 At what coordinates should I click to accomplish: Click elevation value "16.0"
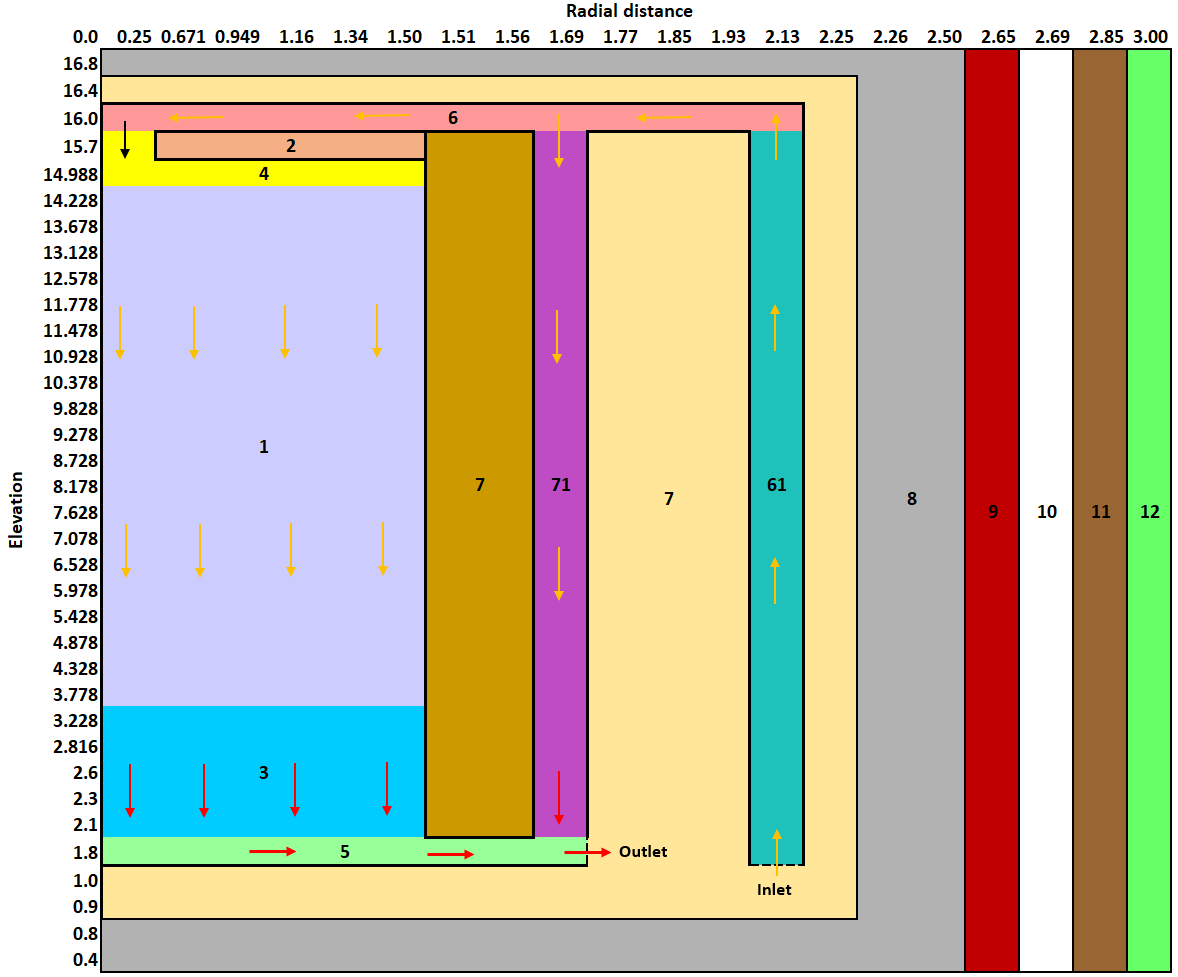pos(80,119)
